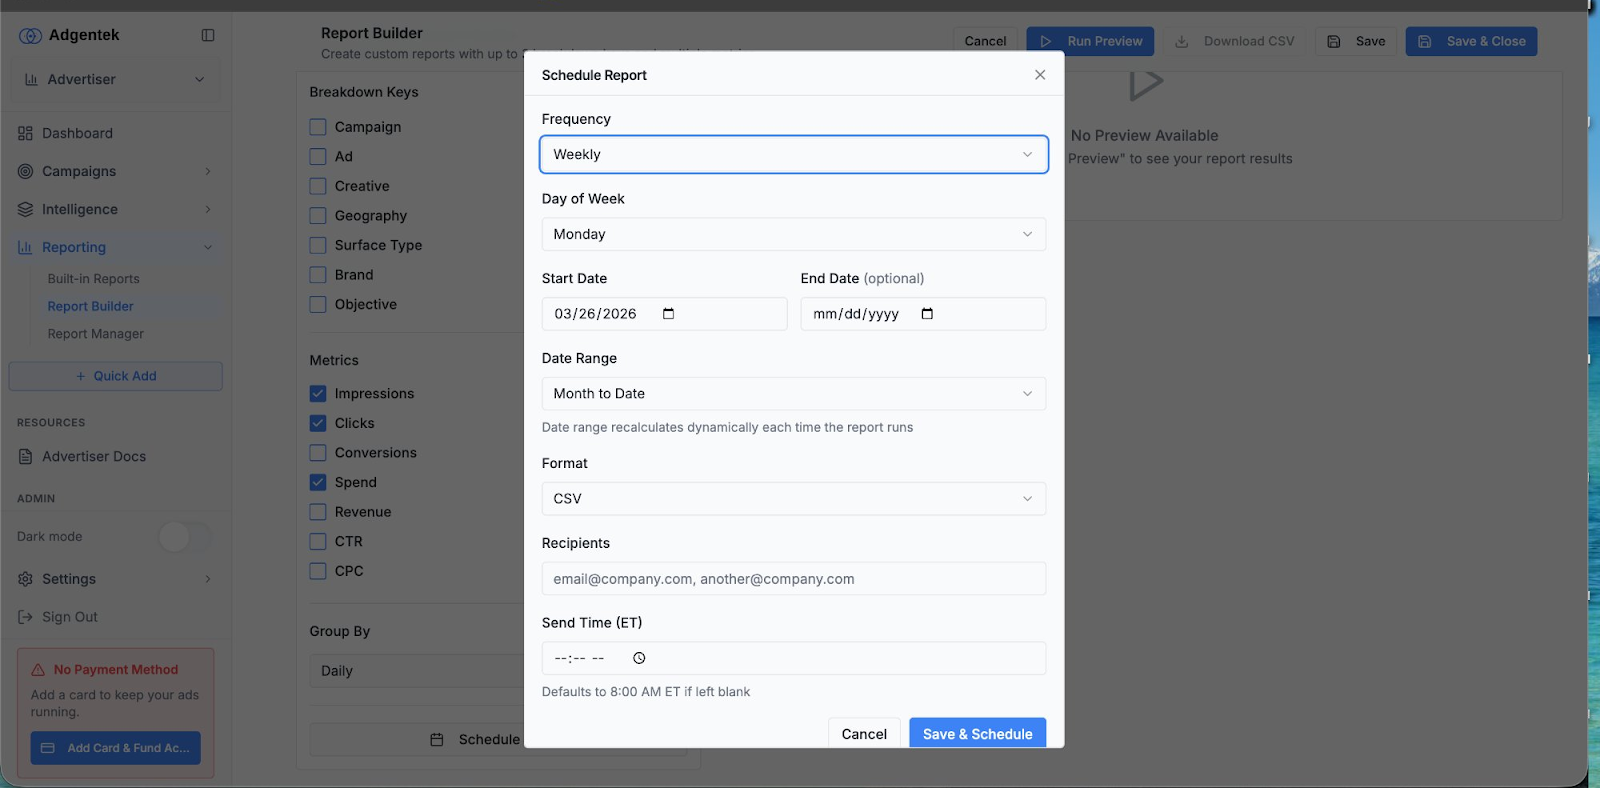Open Report Manager in sidebar
The height and width of the screenshot is (788, 1600).
(96, 334)
